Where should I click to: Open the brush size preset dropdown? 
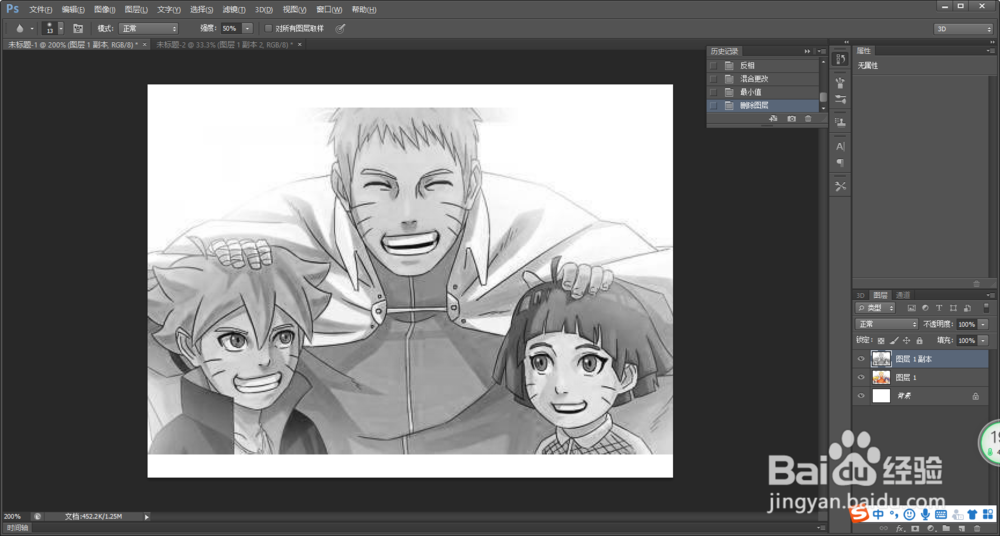pos(61,29)
